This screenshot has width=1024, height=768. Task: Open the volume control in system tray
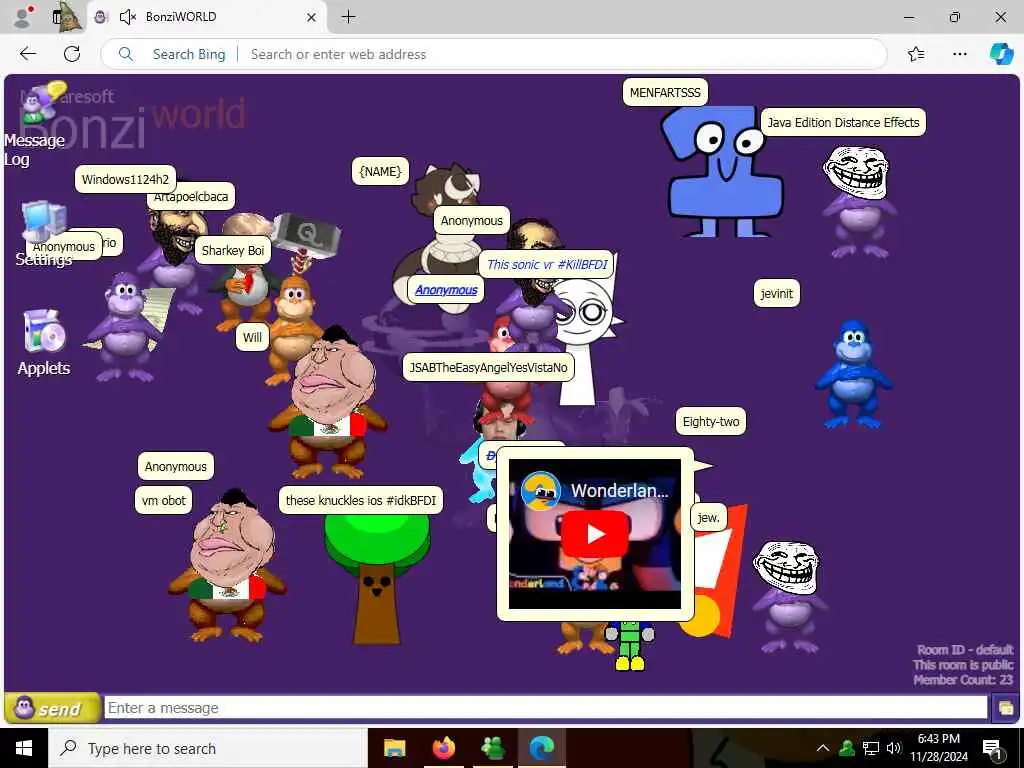[x=893, y=748]
